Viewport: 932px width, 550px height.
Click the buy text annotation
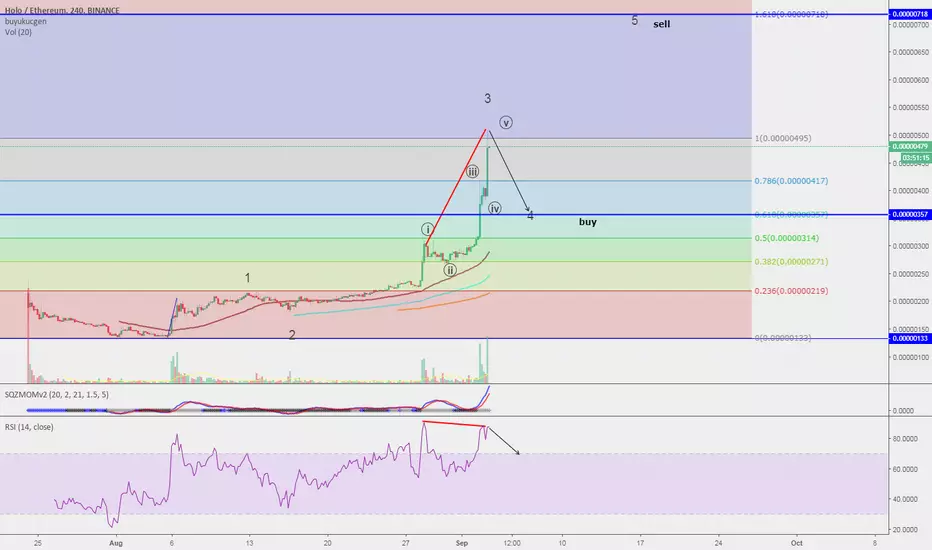[588, 222]
